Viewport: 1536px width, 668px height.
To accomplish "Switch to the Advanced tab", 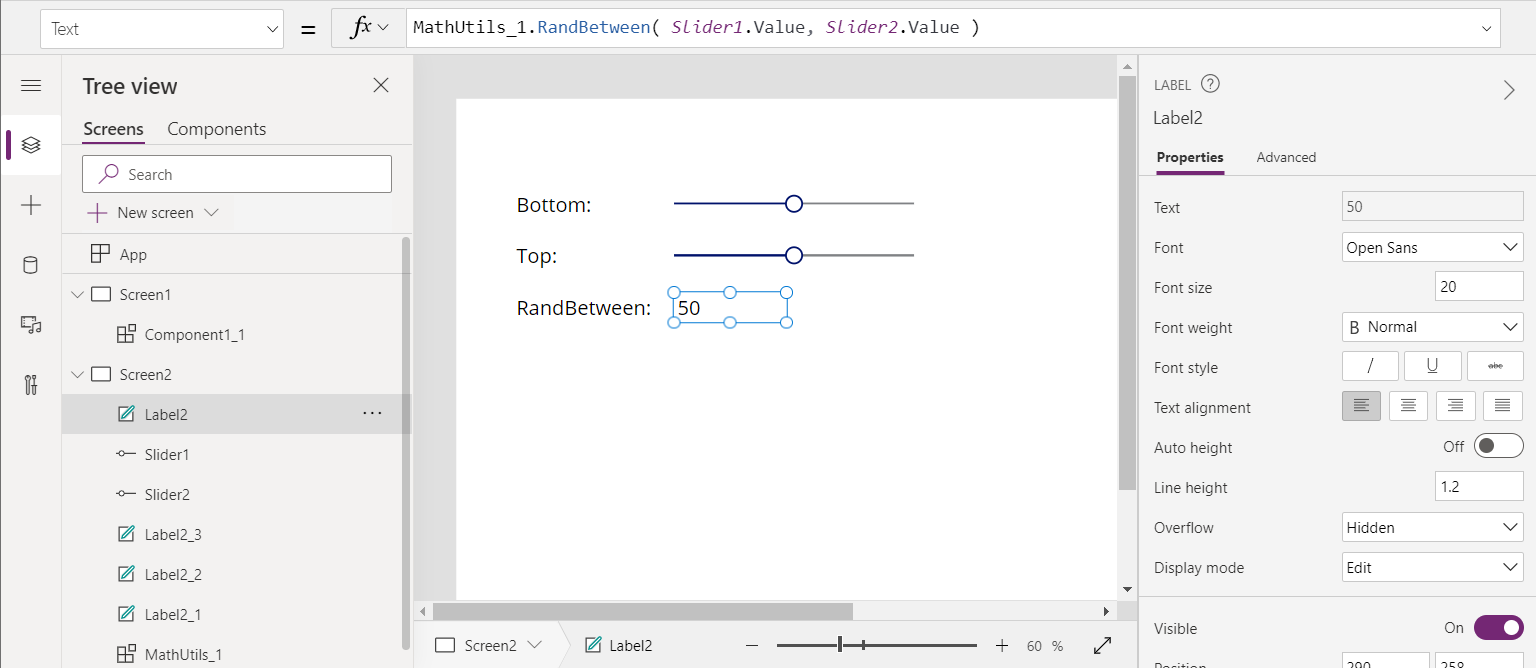I will tap(1286, 157).
